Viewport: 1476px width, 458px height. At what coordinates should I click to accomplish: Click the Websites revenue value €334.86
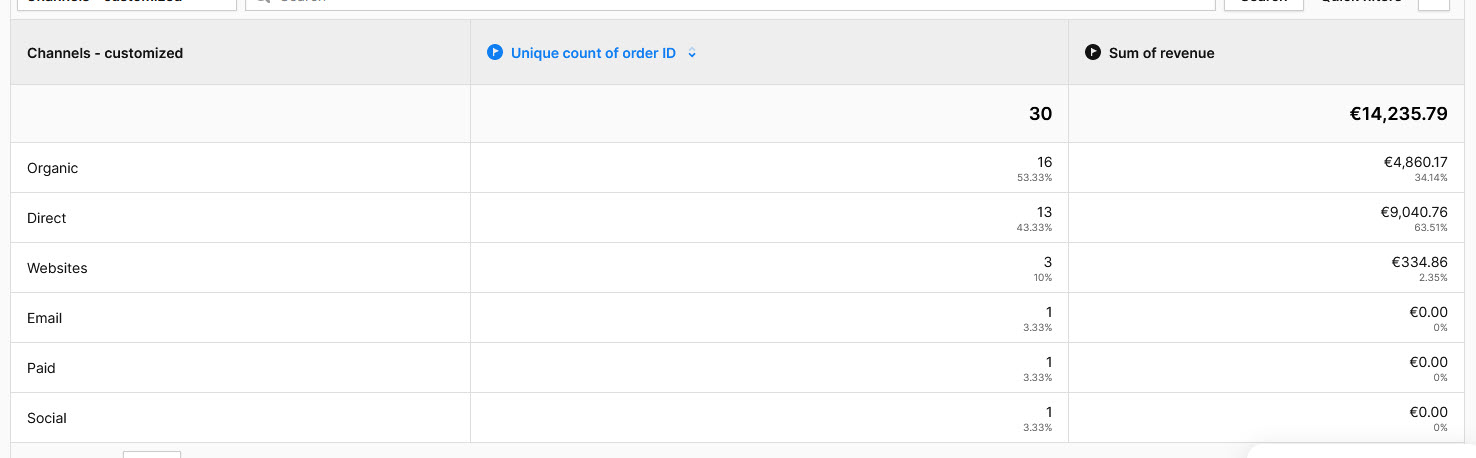tap(1419, 262)
